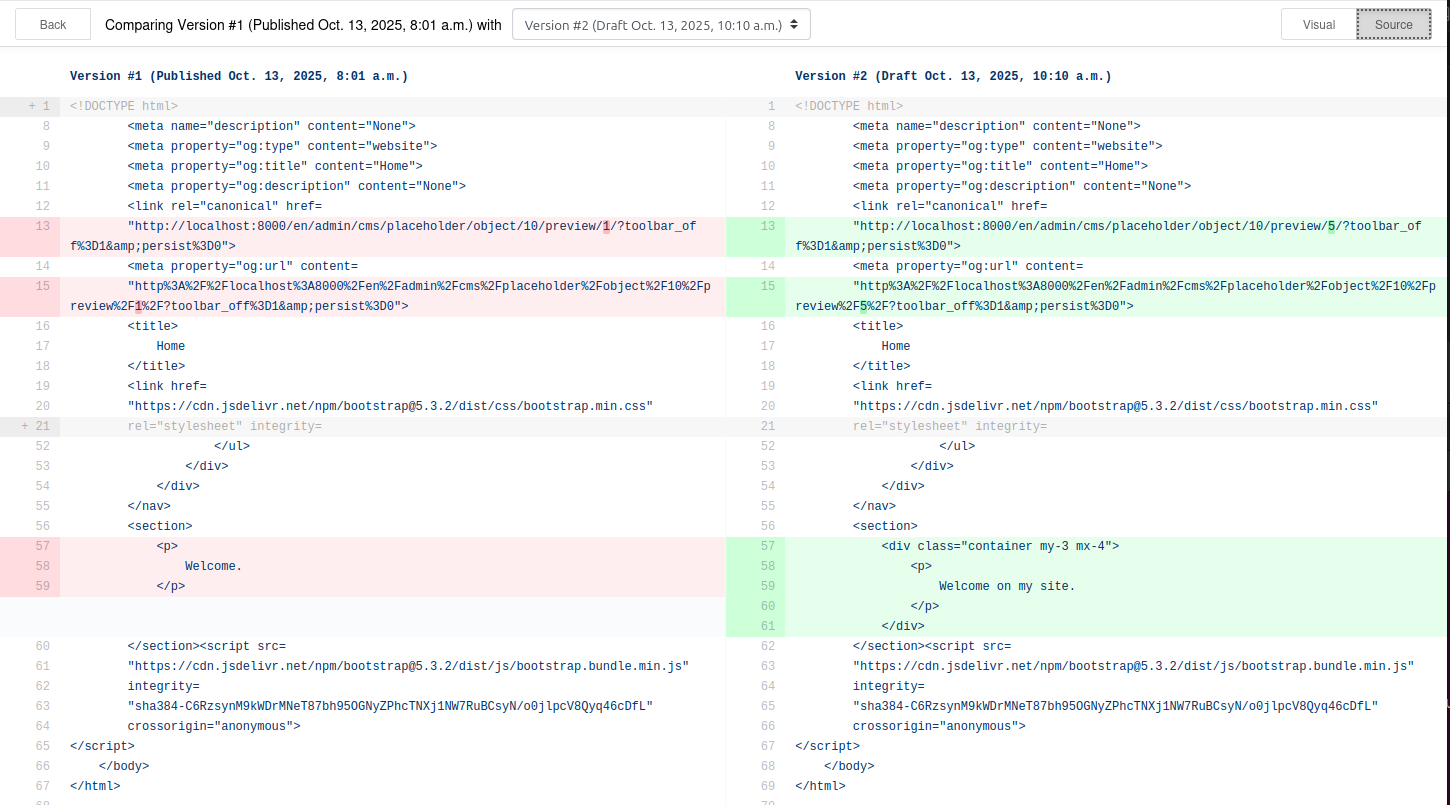Screen dimensions: 1450x805
Task: Click collapsed DOCTYPE line in Version #1 pane
Action: coord(124,106)
